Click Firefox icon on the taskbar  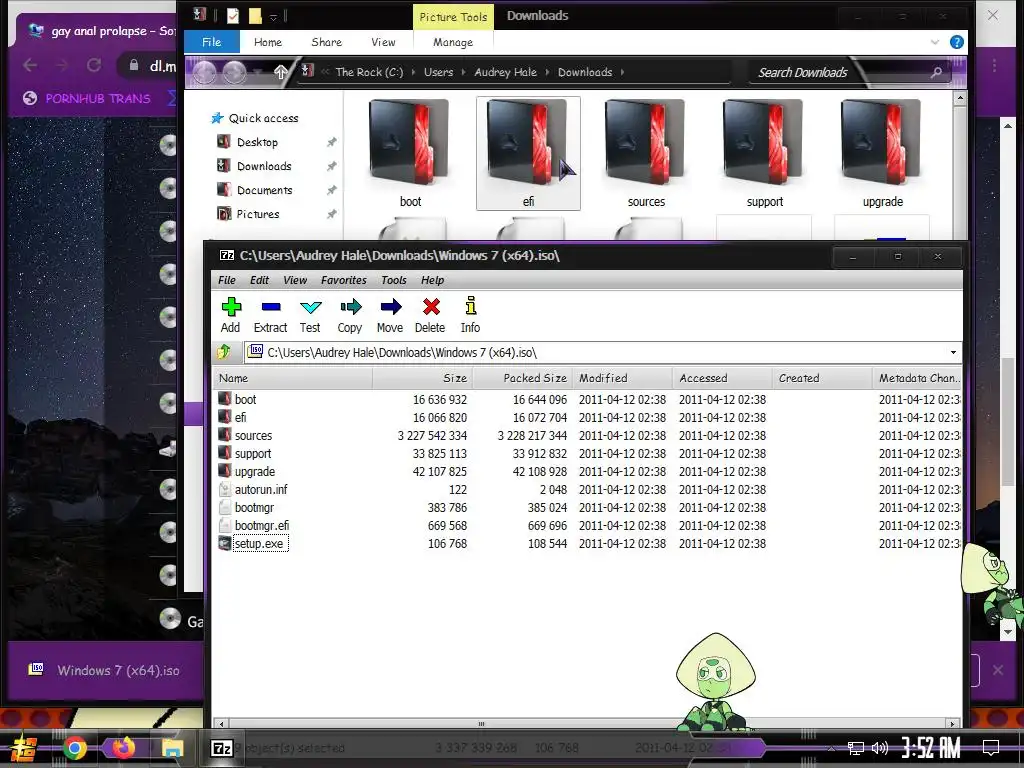pyautogui.click(x=123, y=748)
